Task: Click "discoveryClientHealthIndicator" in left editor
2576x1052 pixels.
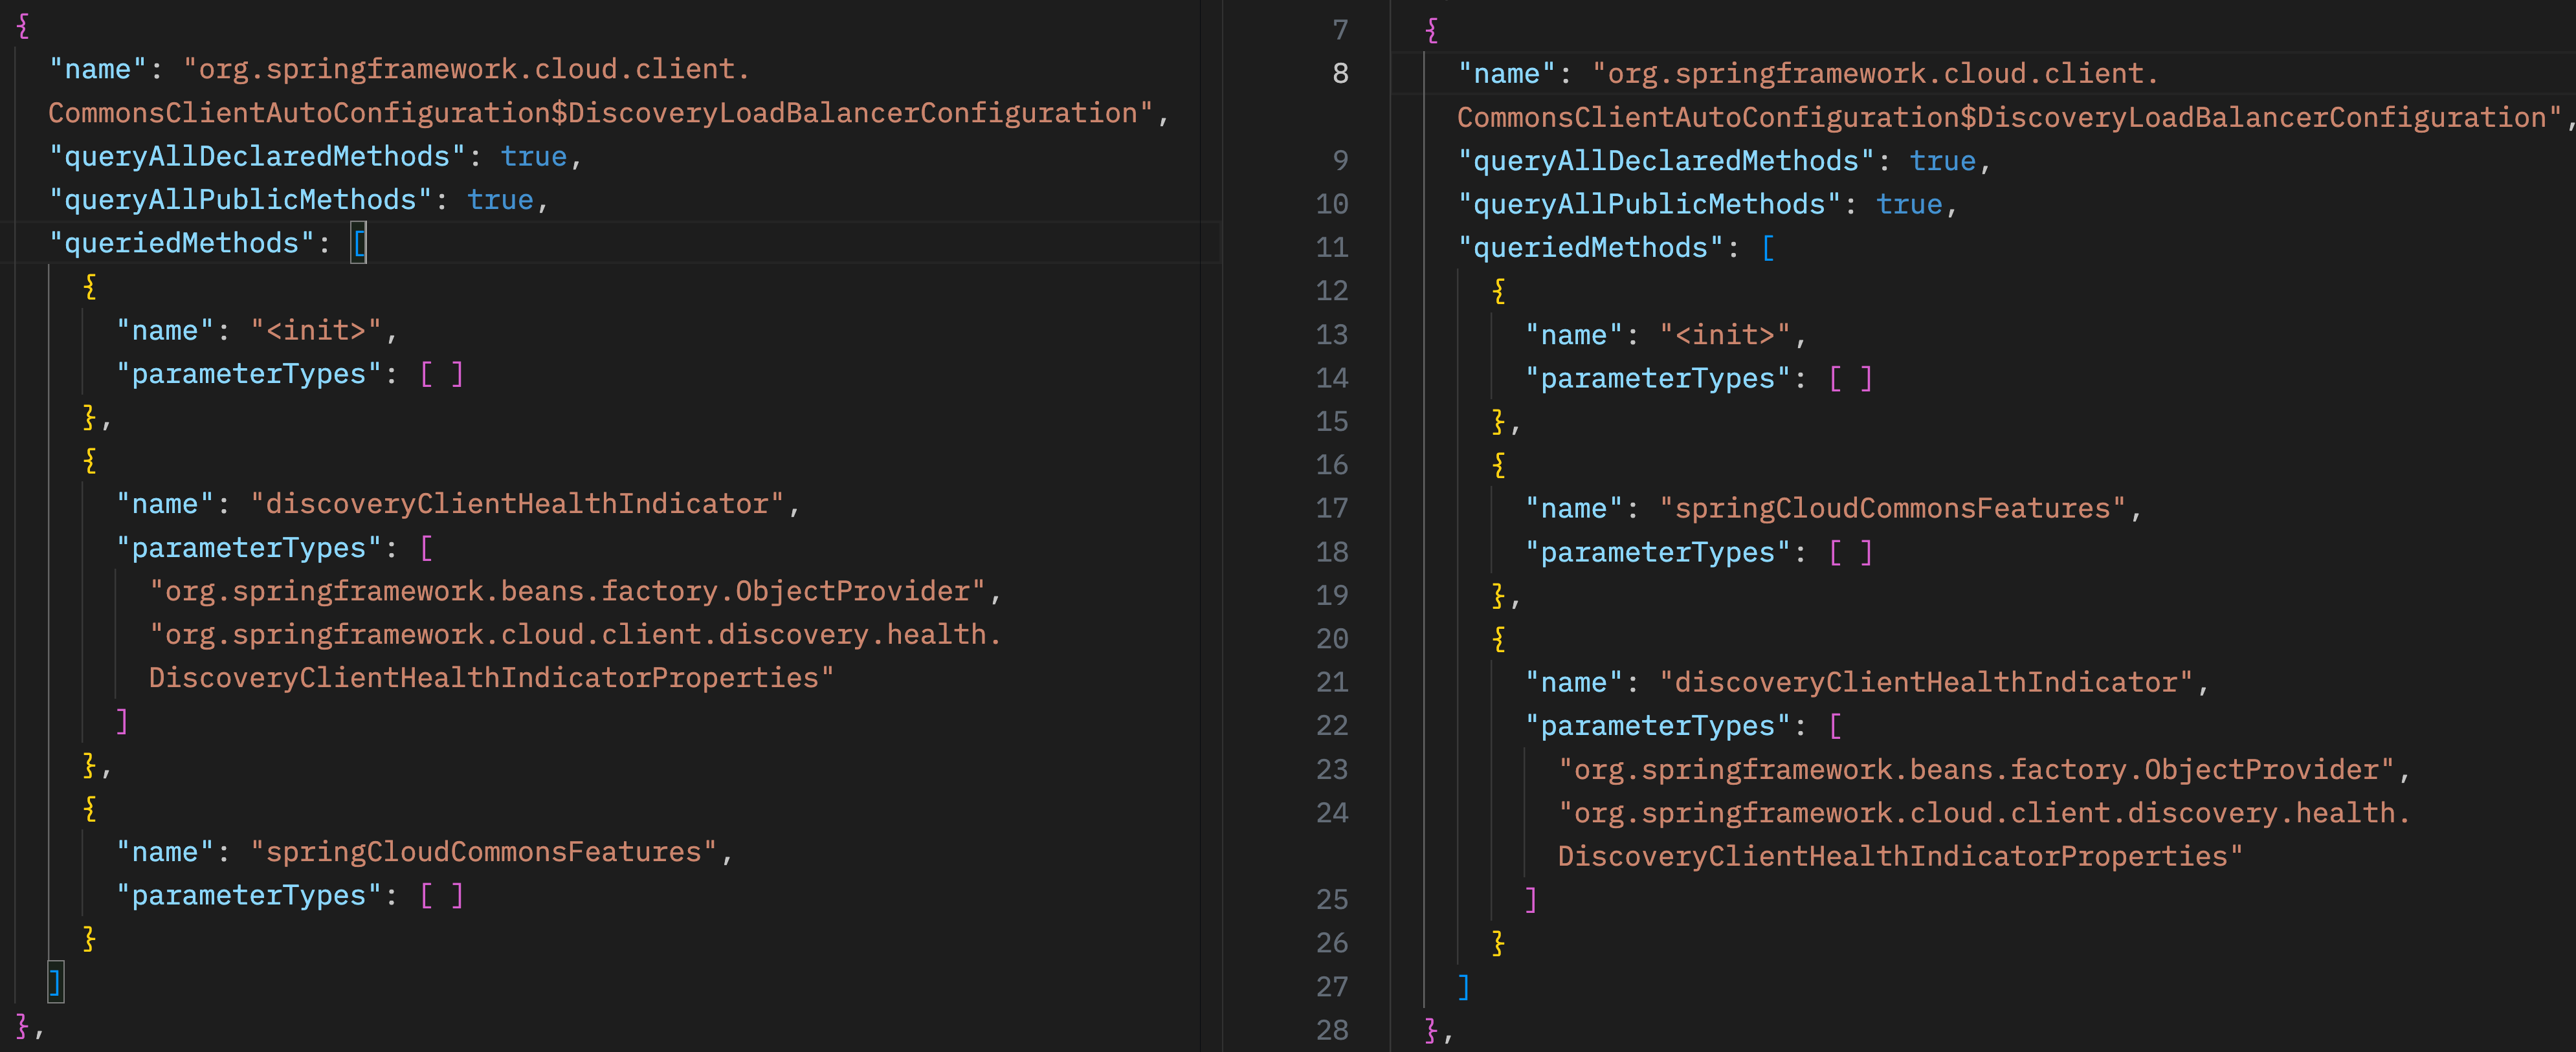Action: pos(517,504)
